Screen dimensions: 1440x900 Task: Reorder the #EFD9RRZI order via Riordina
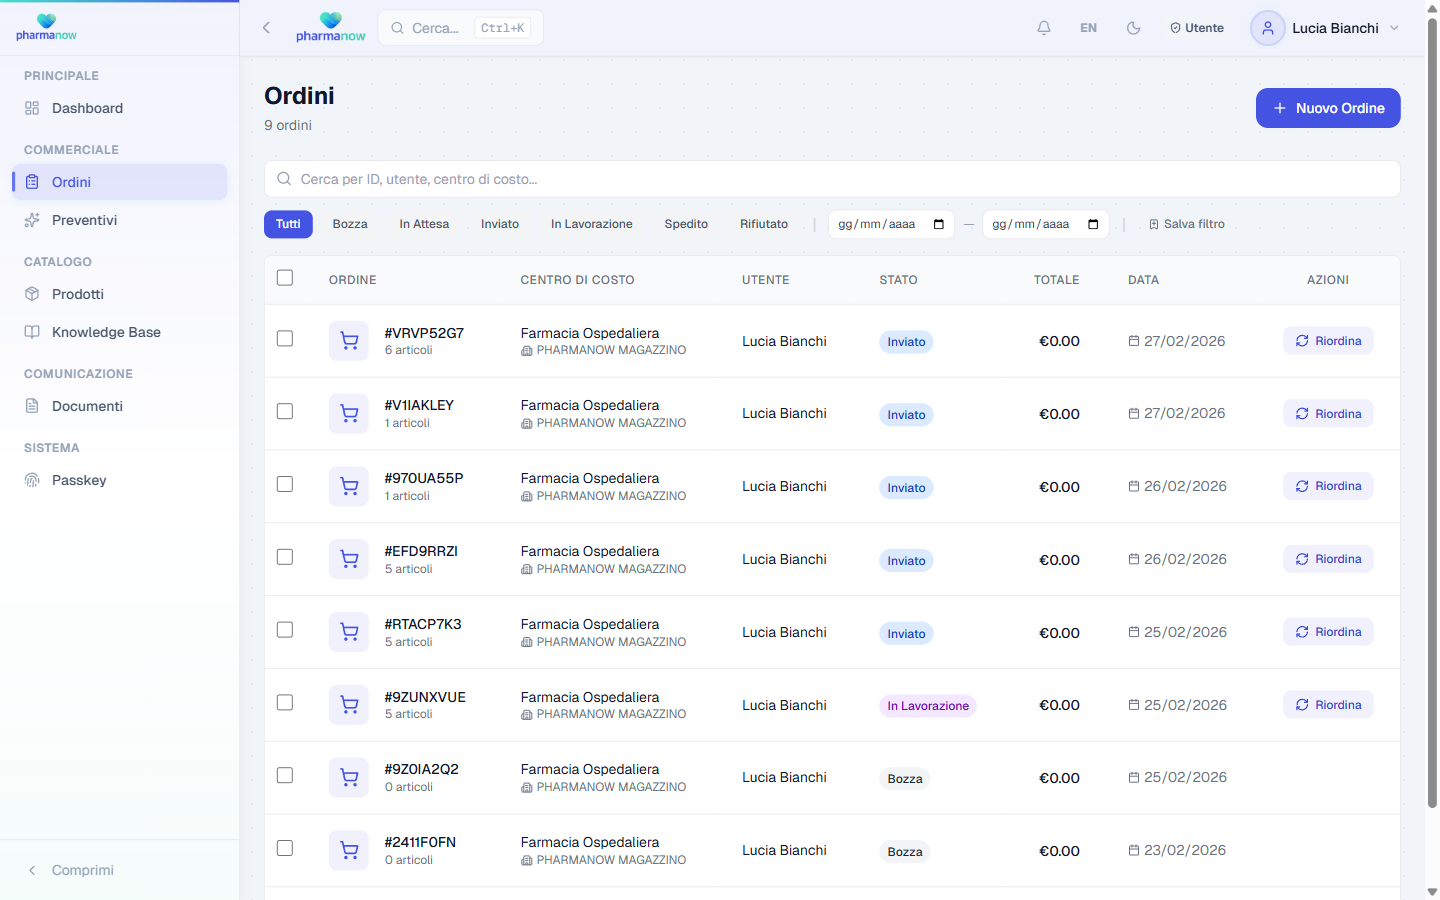tap(1328, 559)
